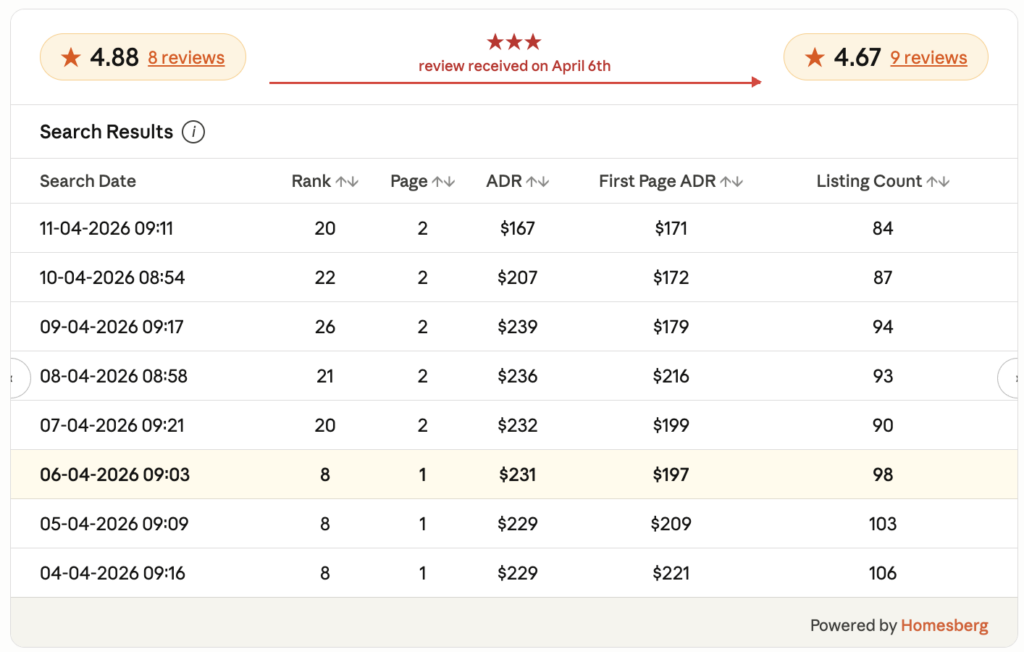Select row dated 04-04-2026 09:16

(514, 573)
